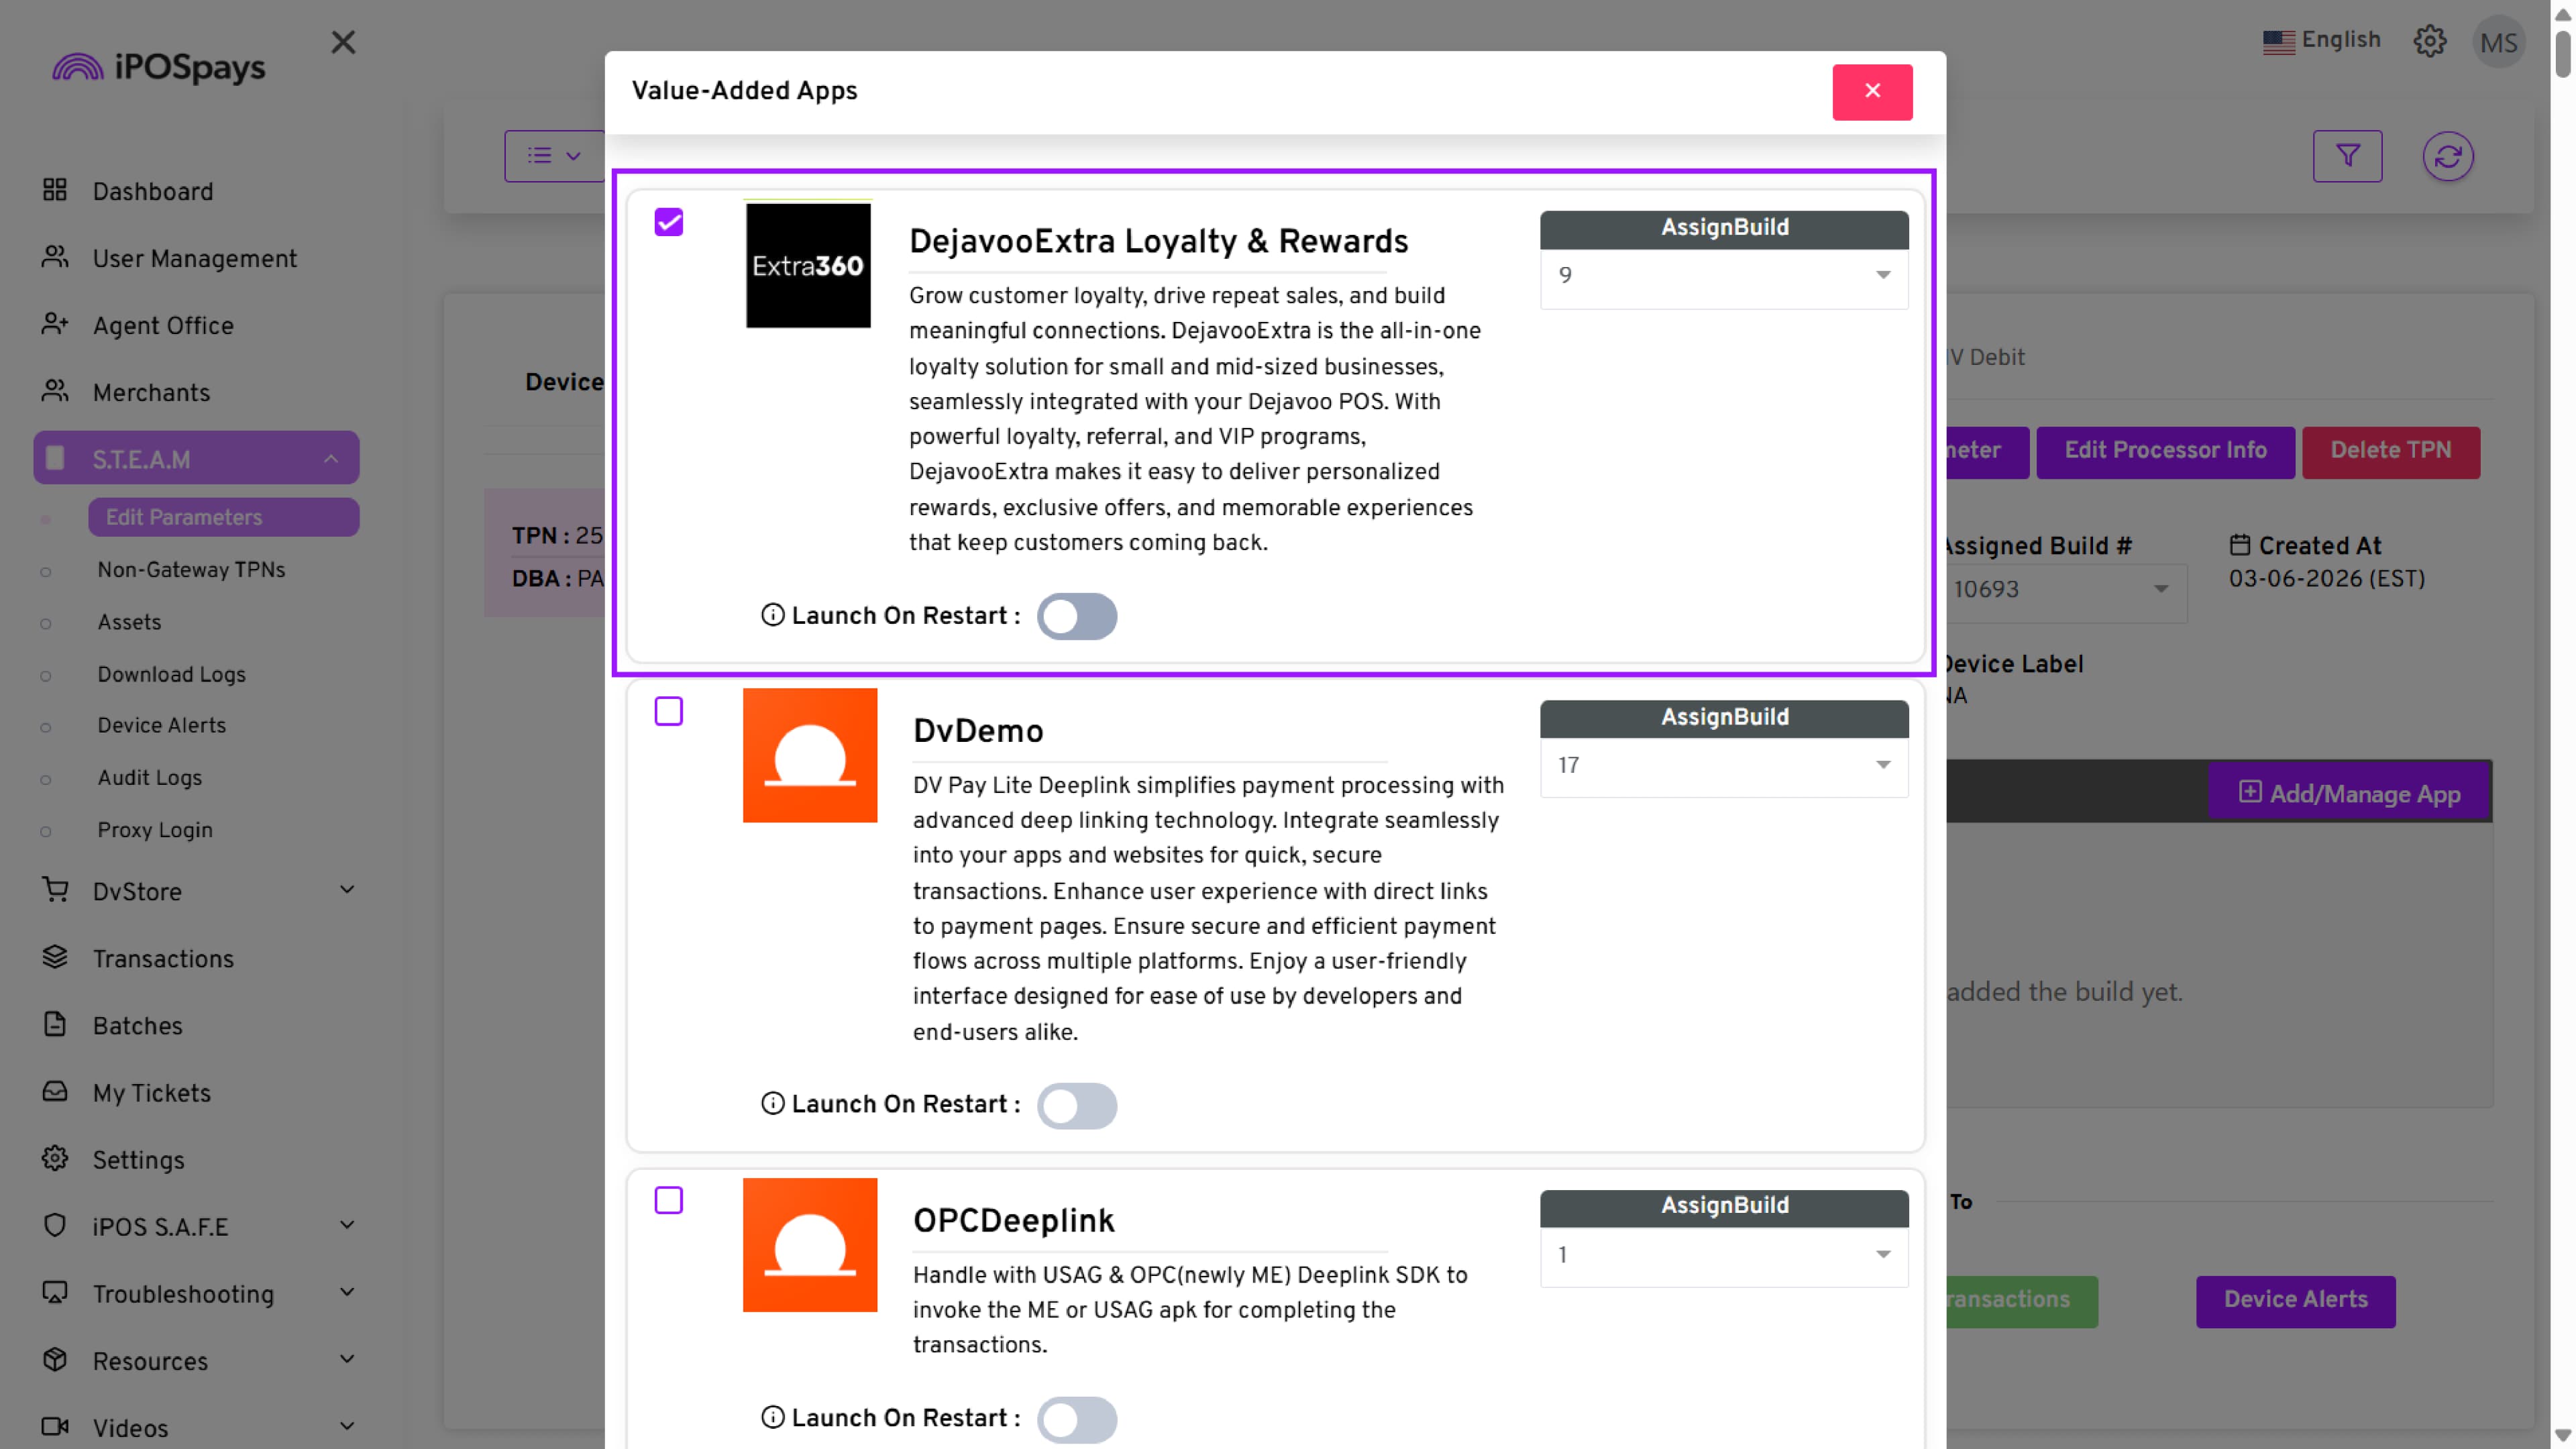The width and height of the screenshot is (2576, 1449).
Task: Click info icon for DejavooExtra Launch On Restart
Action: [772, 615]
